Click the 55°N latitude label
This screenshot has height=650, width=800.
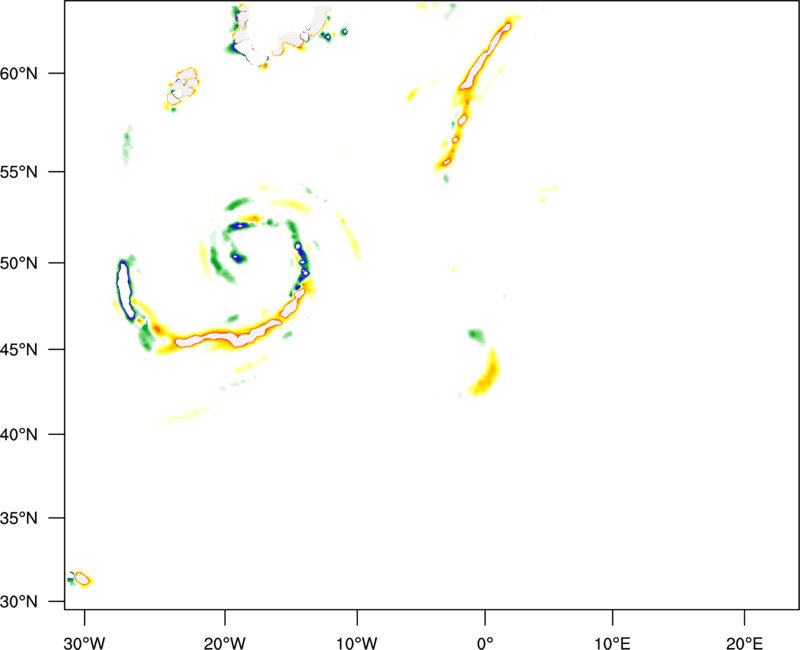point(19,172)
